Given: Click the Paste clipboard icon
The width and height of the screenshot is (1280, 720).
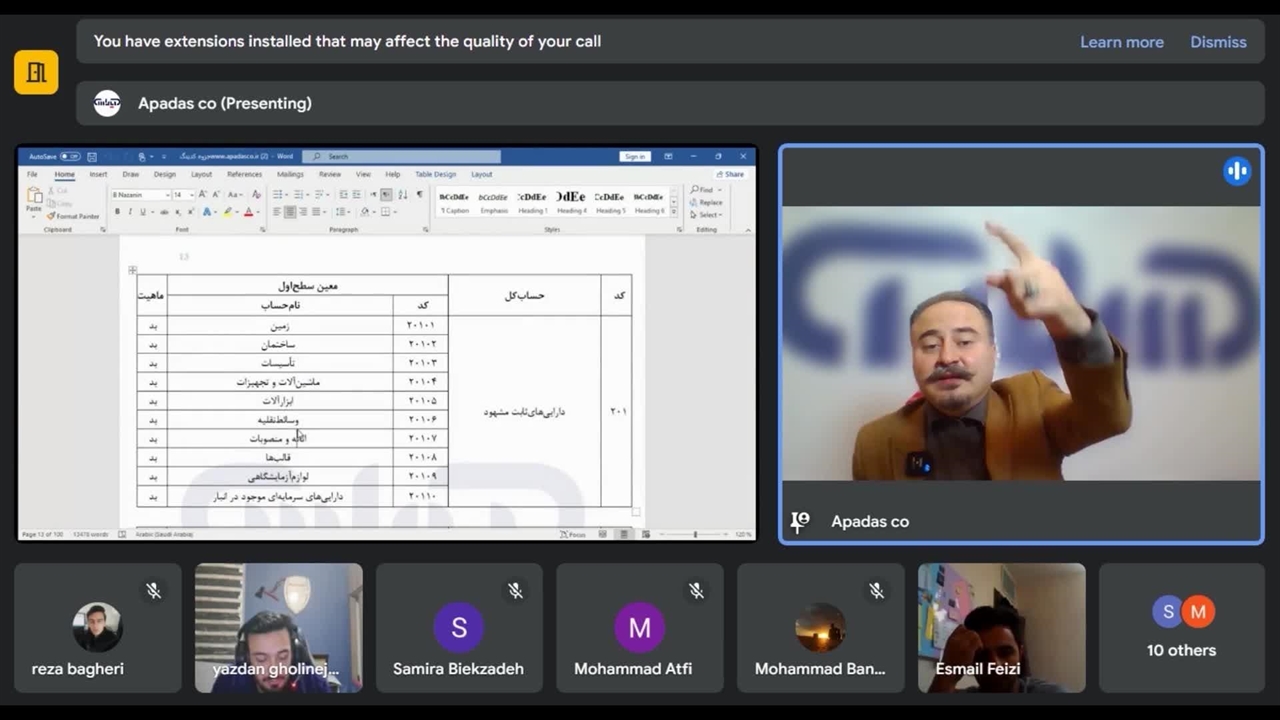Looking at the screenshot, I should point(35,198).
